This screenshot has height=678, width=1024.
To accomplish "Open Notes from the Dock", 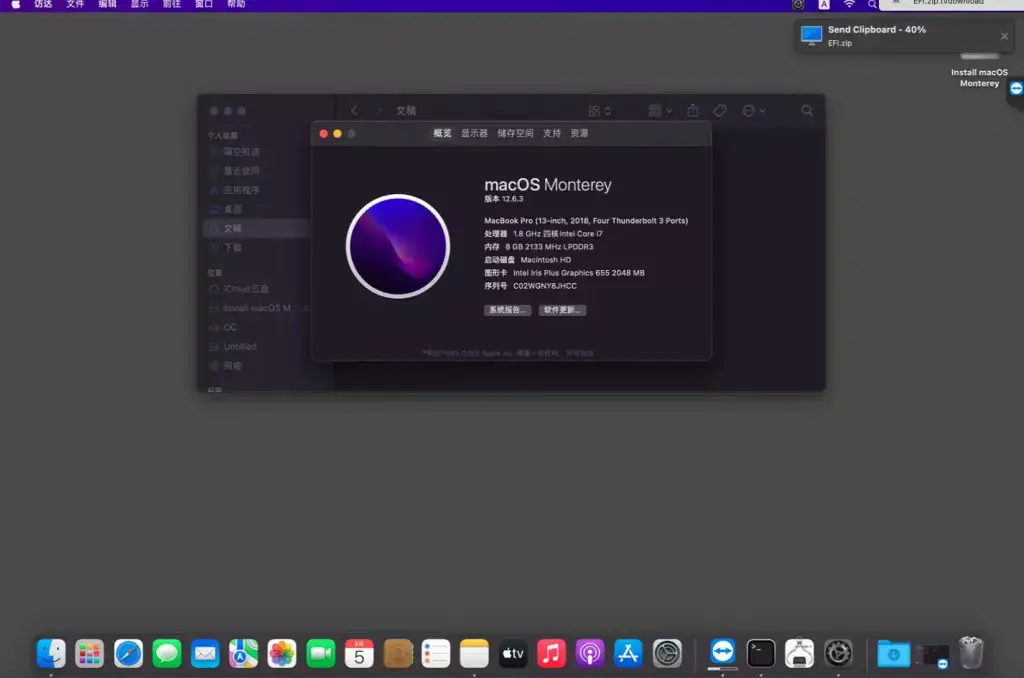I will coord(474,653).
